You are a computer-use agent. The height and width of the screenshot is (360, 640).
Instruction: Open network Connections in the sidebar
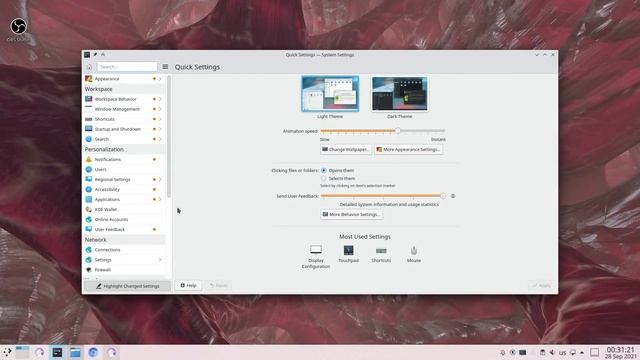click(x=124, y=249)
